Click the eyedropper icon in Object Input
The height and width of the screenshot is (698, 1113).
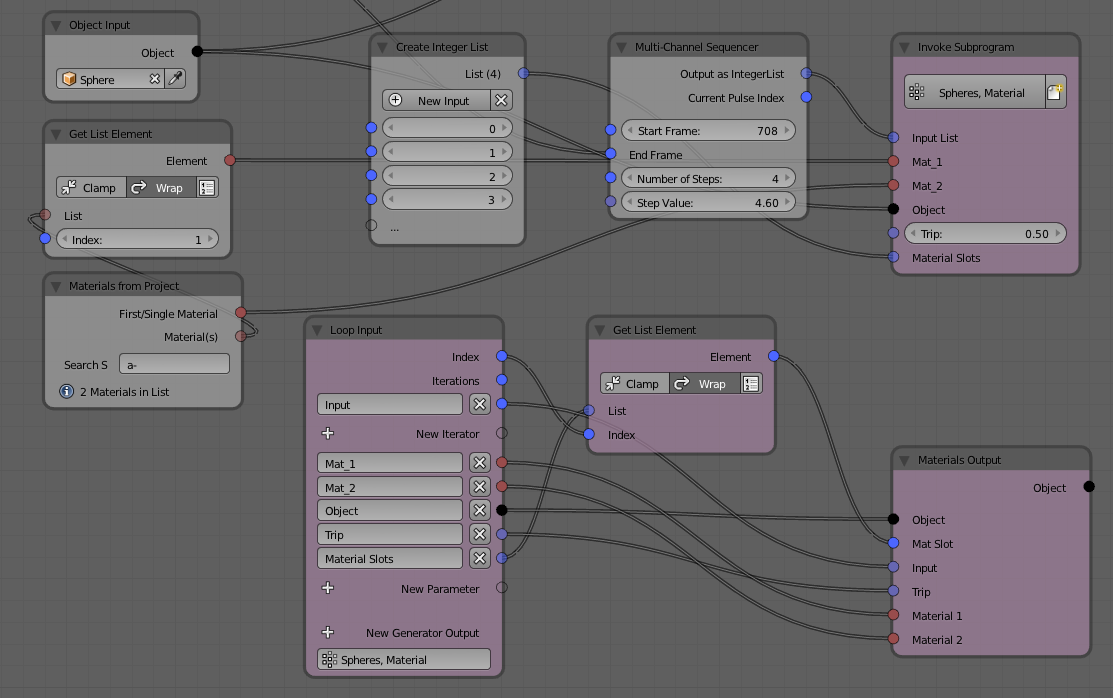coord(176,80)
